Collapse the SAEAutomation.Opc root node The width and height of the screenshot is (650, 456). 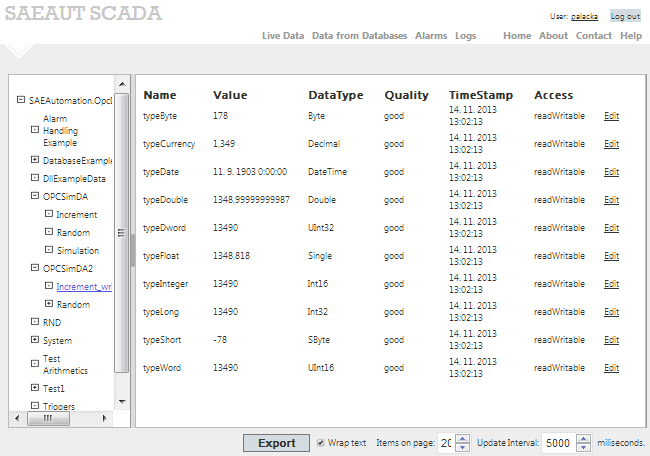(21, 100)
